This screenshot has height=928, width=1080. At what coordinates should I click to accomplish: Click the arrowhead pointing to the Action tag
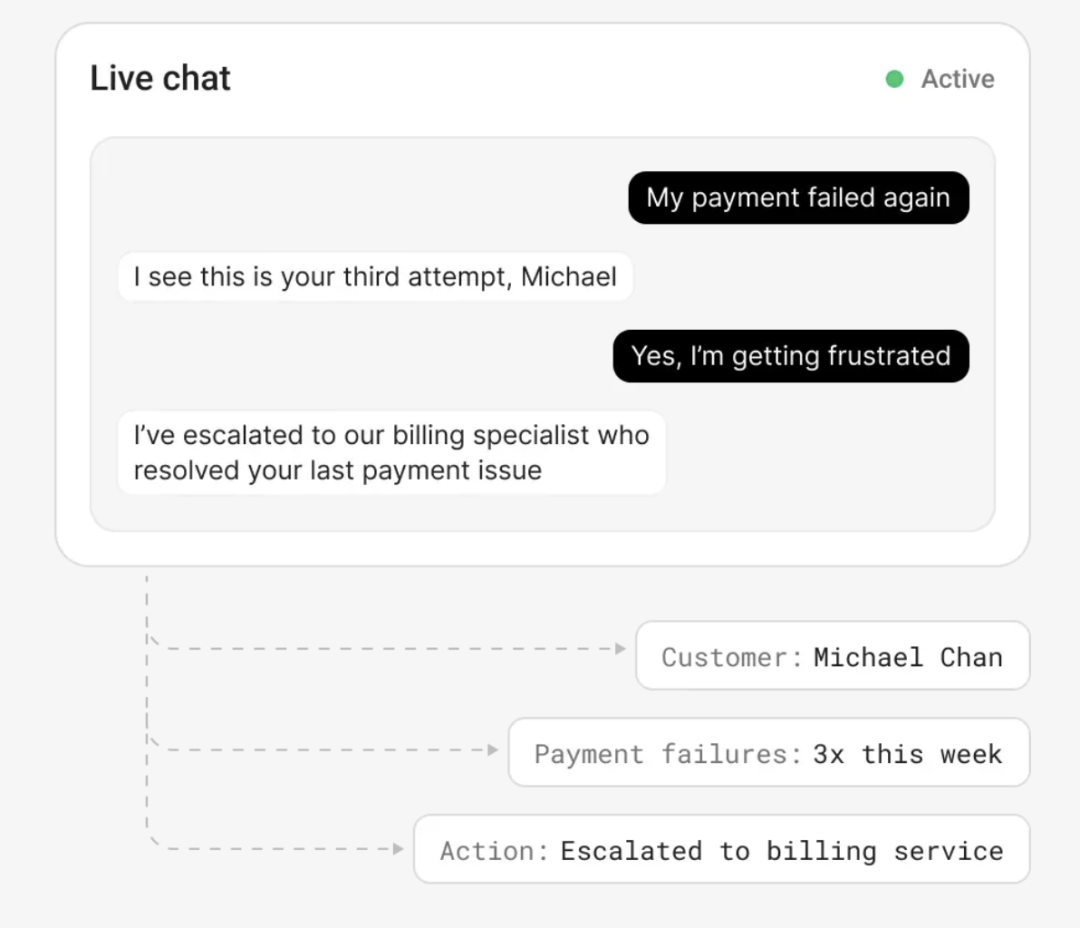click(x=399, y=849)
